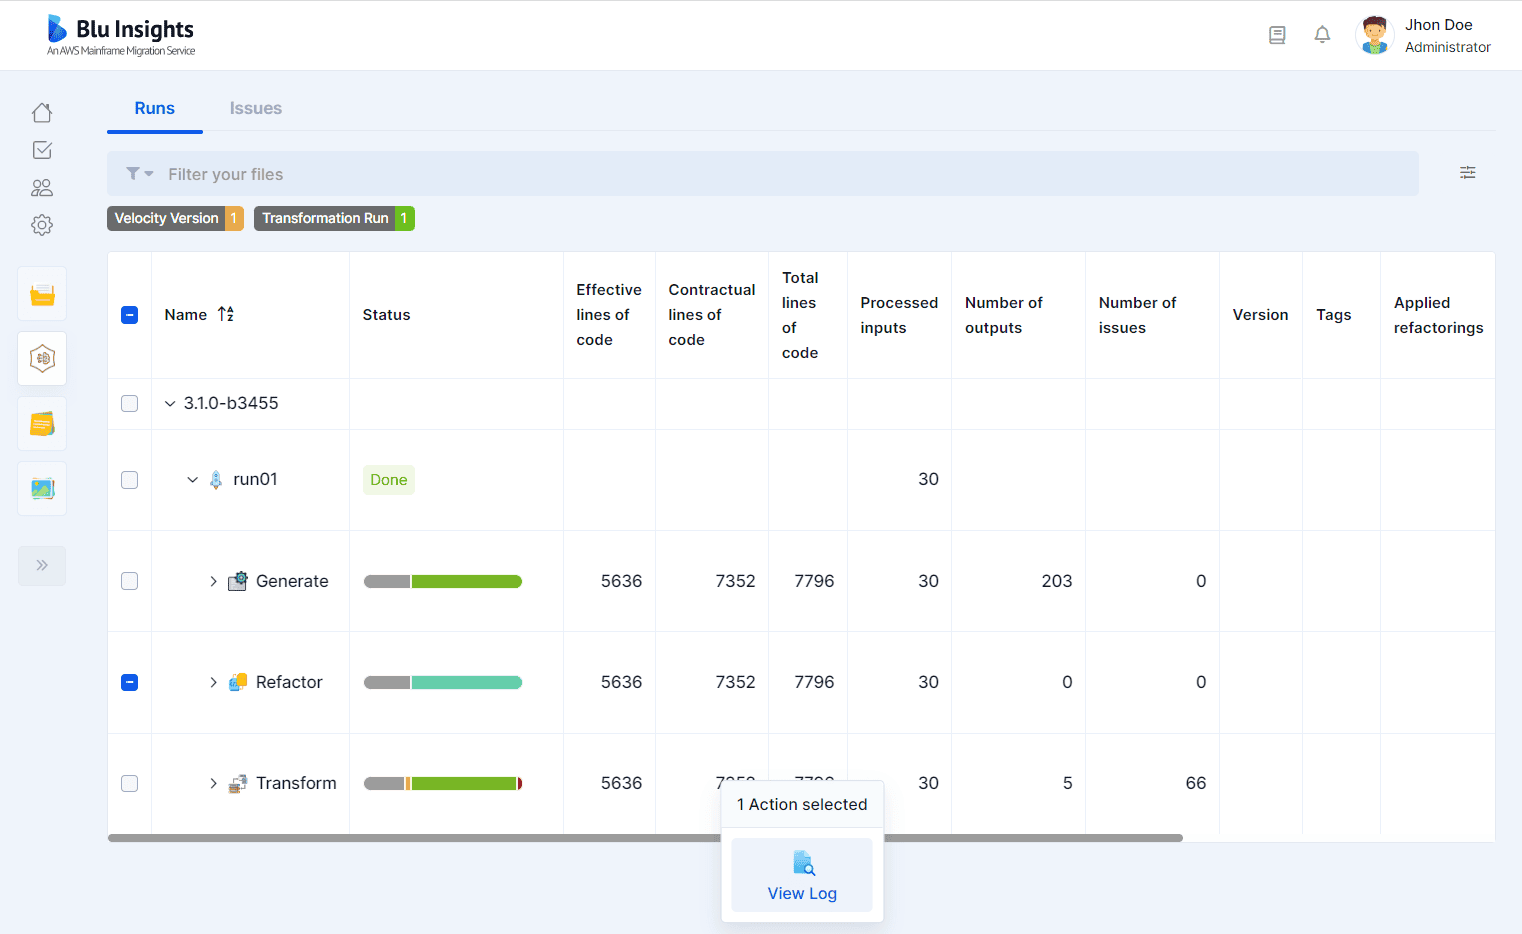Screen dimensions: 1522x934
Task: Open the picture gallery sidebar tool
Action: (42, 489)
